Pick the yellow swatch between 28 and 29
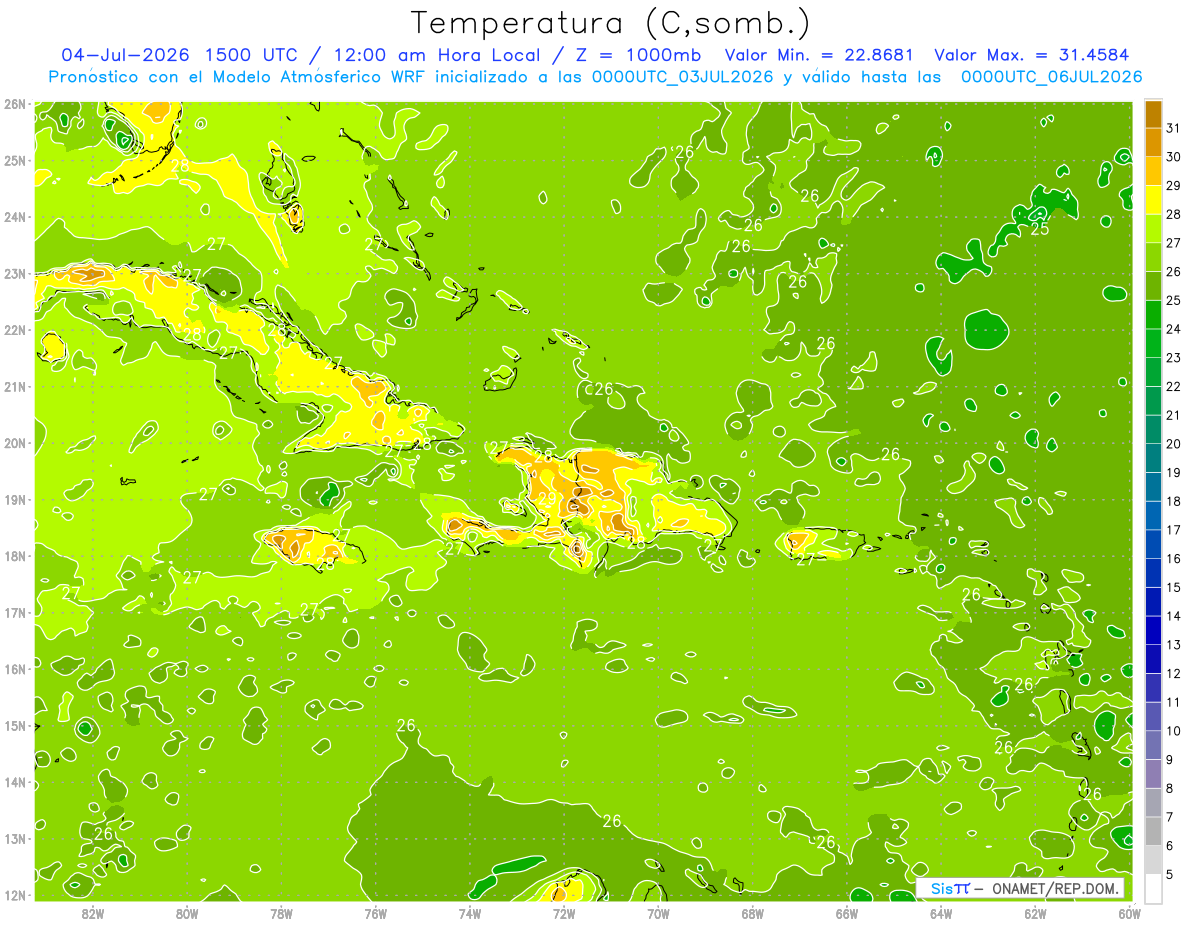Viewport: 1200px width, 927px height. [1153, 200]
